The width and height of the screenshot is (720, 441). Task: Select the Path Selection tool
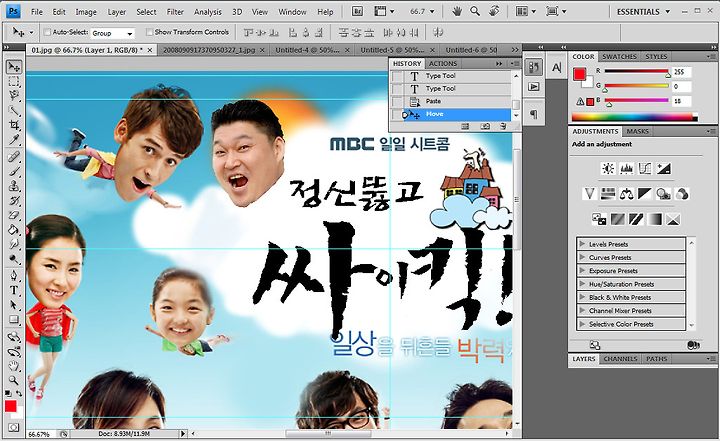pyautogui.click(x=14, y=305)
